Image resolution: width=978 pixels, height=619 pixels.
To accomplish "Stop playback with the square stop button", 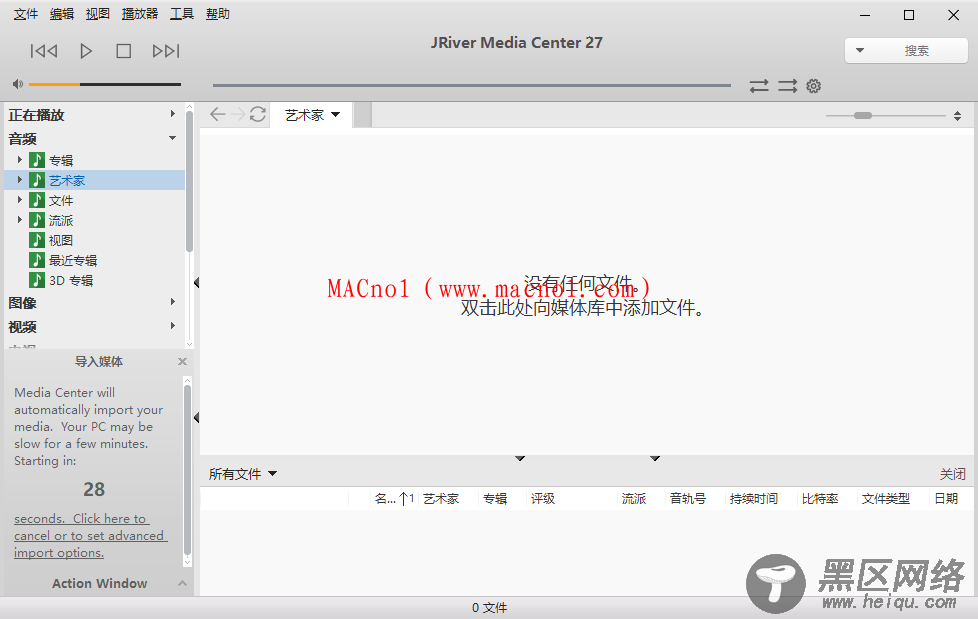I will pos(123,51).
